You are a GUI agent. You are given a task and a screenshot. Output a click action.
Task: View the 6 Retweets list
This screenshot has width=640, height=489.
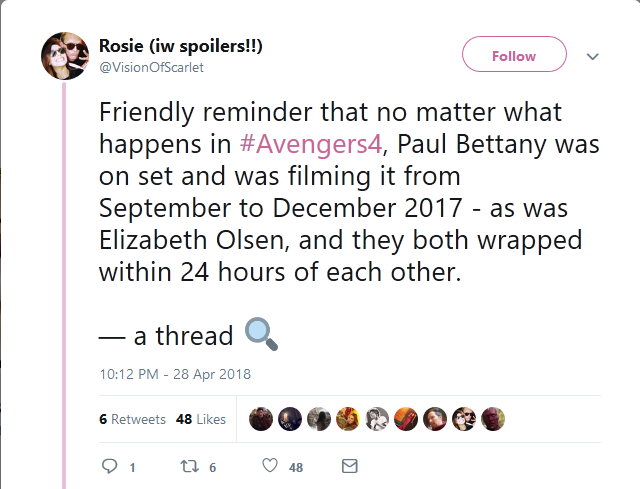(x=132, y=419)
